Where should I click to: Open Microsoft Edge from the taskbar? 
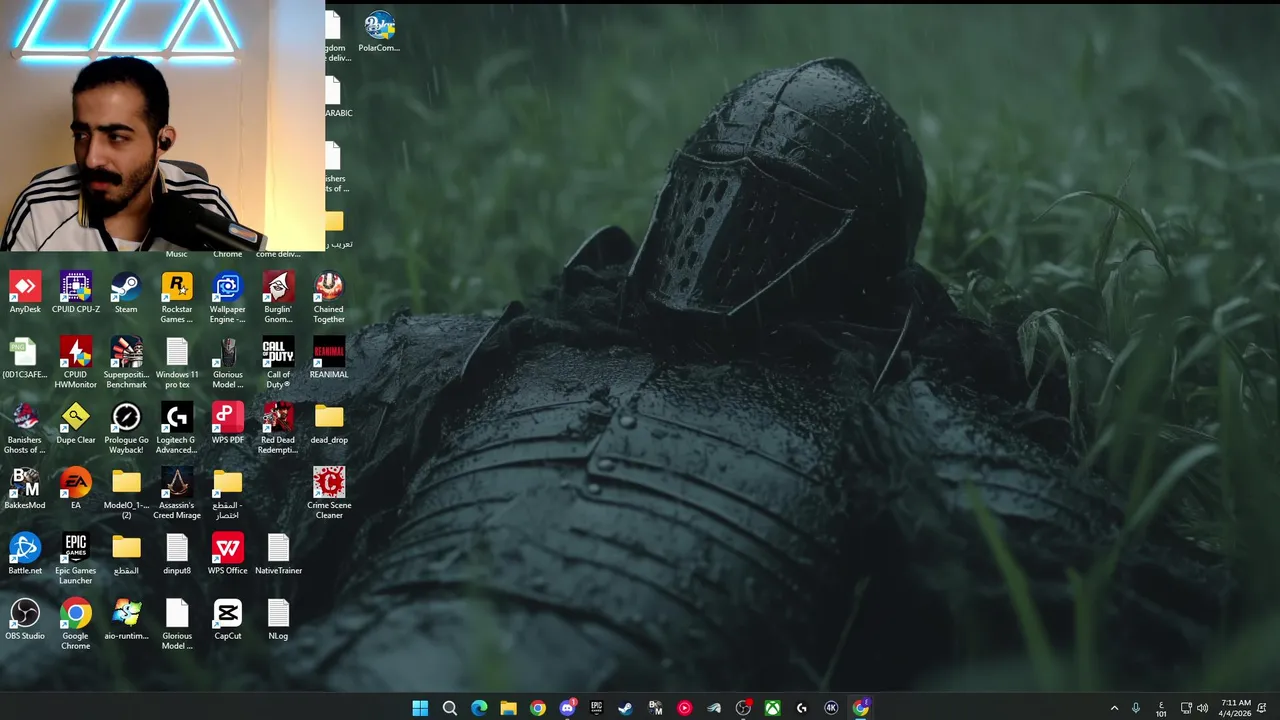coord(479,708)
